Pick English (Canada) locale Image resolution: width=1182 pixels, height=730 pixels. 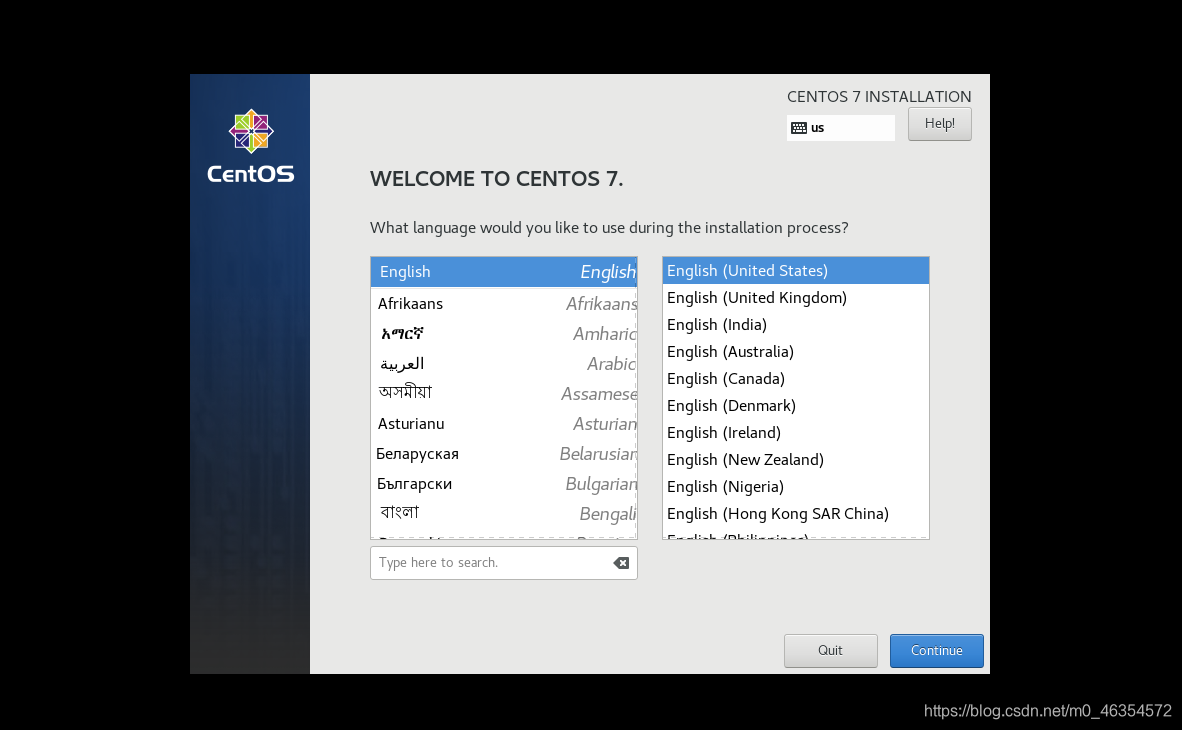[795, 379]
